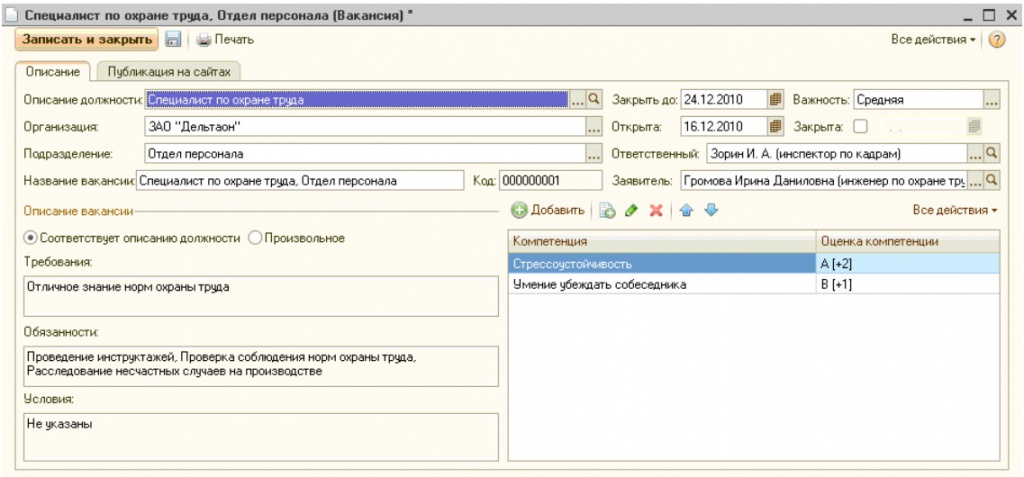This screenshot has height=477, width=1024.
Task: Delete row with the red X icon
Action: point(656,211)
